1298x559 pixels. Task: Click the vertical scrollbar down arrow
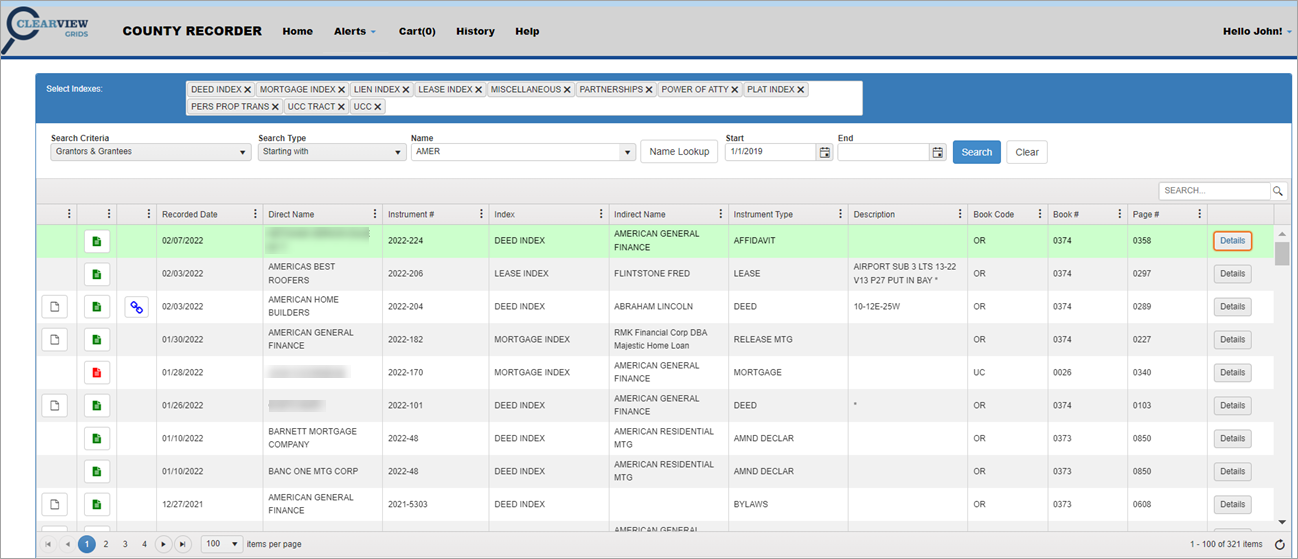click(x=1282, y=521)
